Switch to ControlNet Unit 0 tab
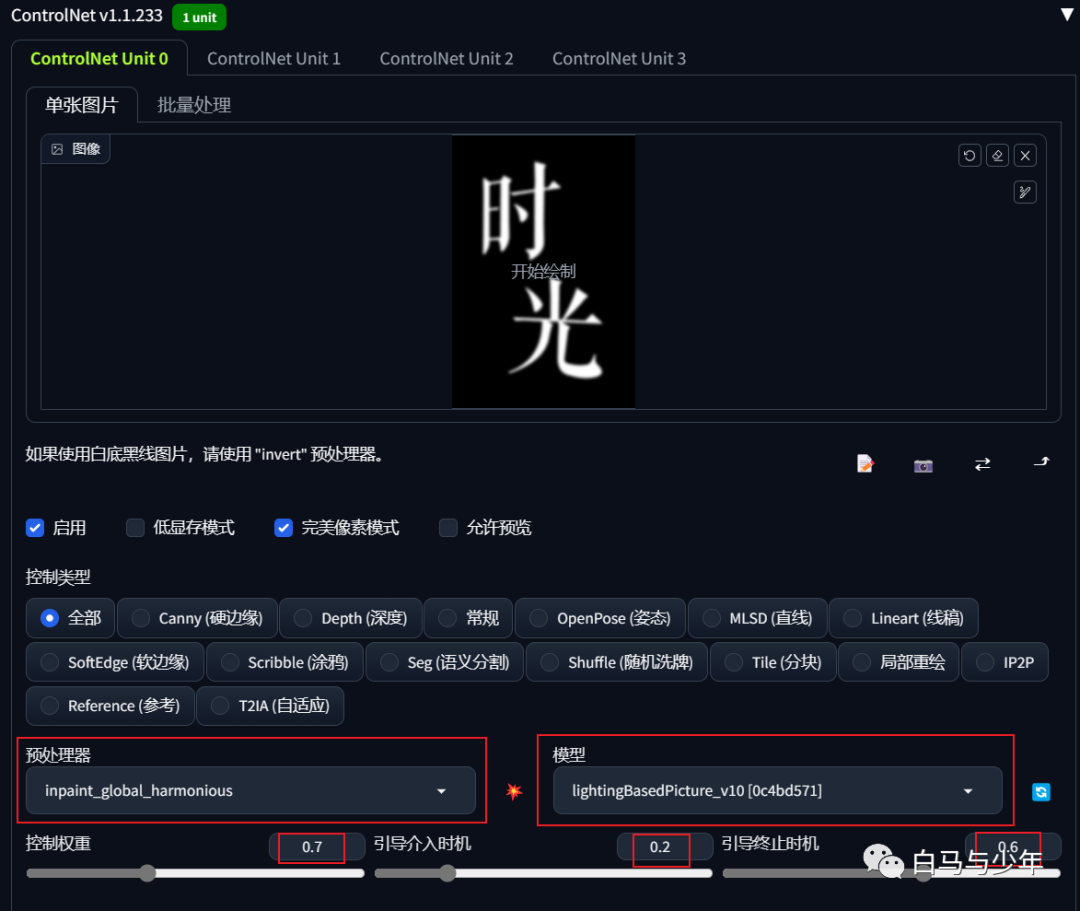 pyautogui.click(x=99, y=59)
